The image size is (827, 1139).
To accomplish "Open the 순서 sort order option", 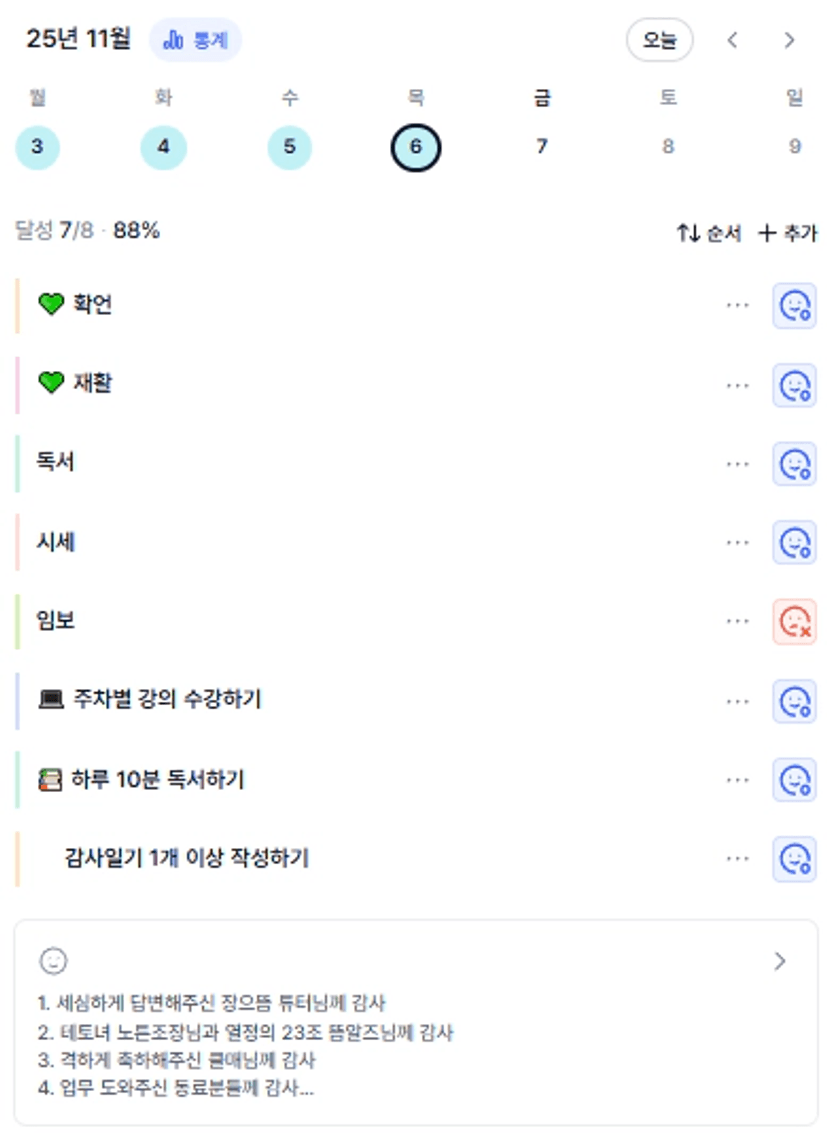I will coord(708,233).
